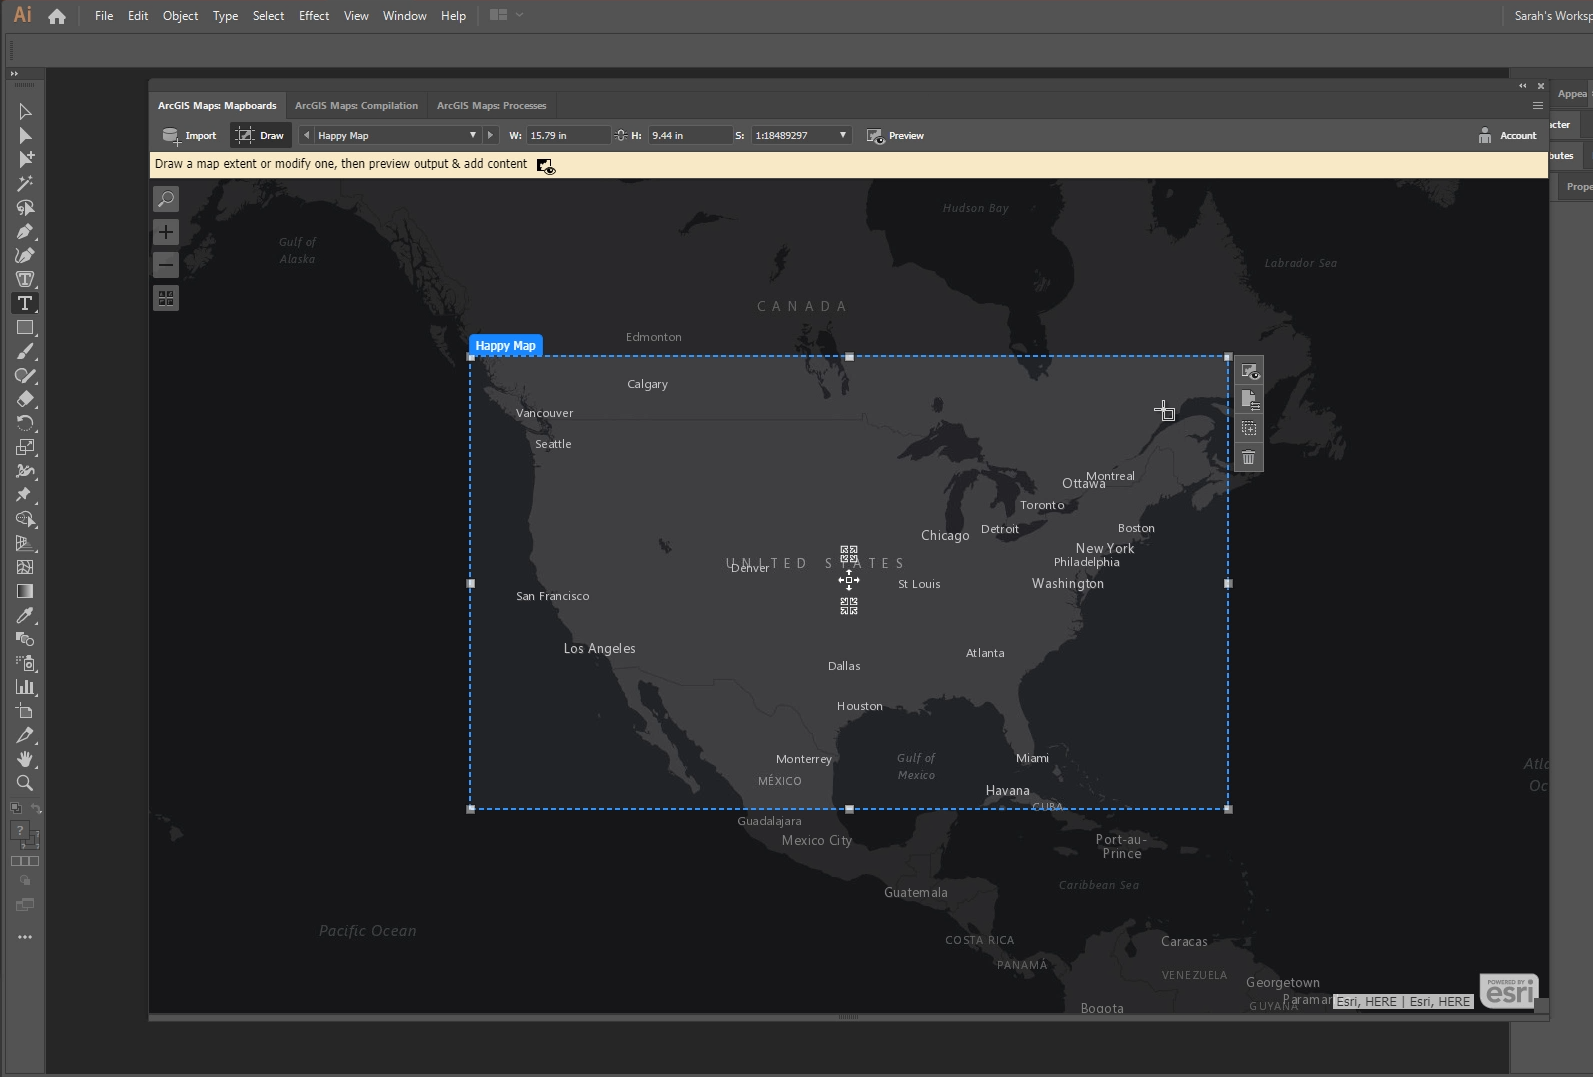This screenshot has height=1077, width=1593.
Task: Open the basemap gallery grid icon
Action: (166, 298)
